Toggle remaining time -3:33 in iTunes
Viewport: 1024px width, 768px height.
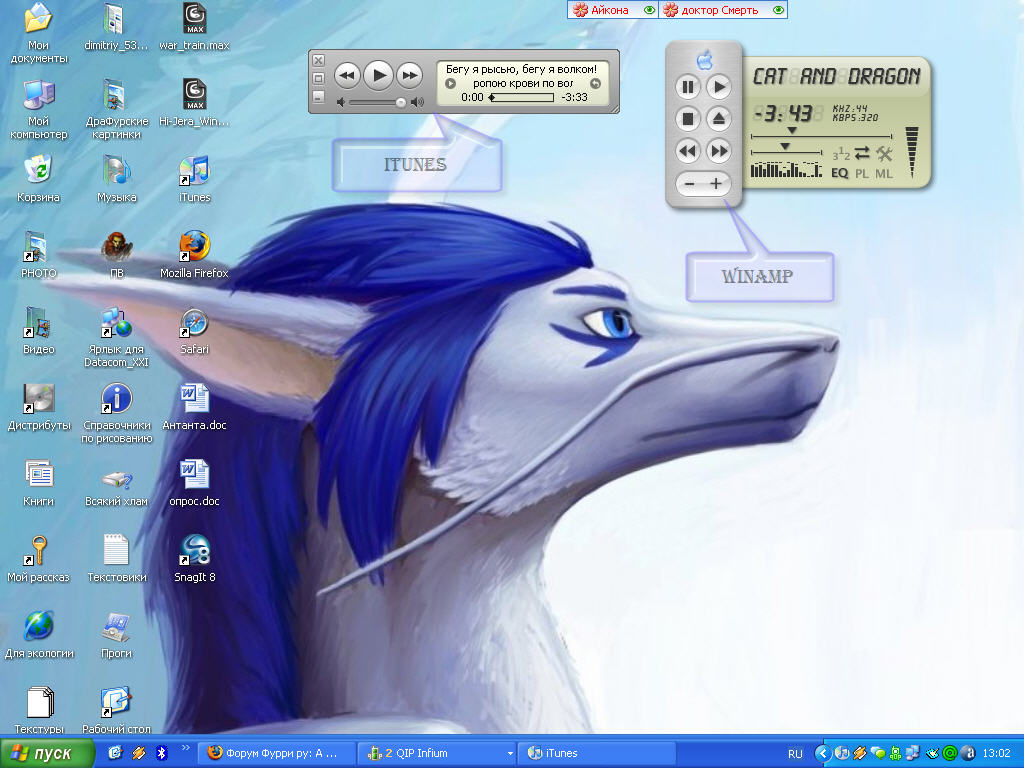pyautogui.click(x=575, y=97)
